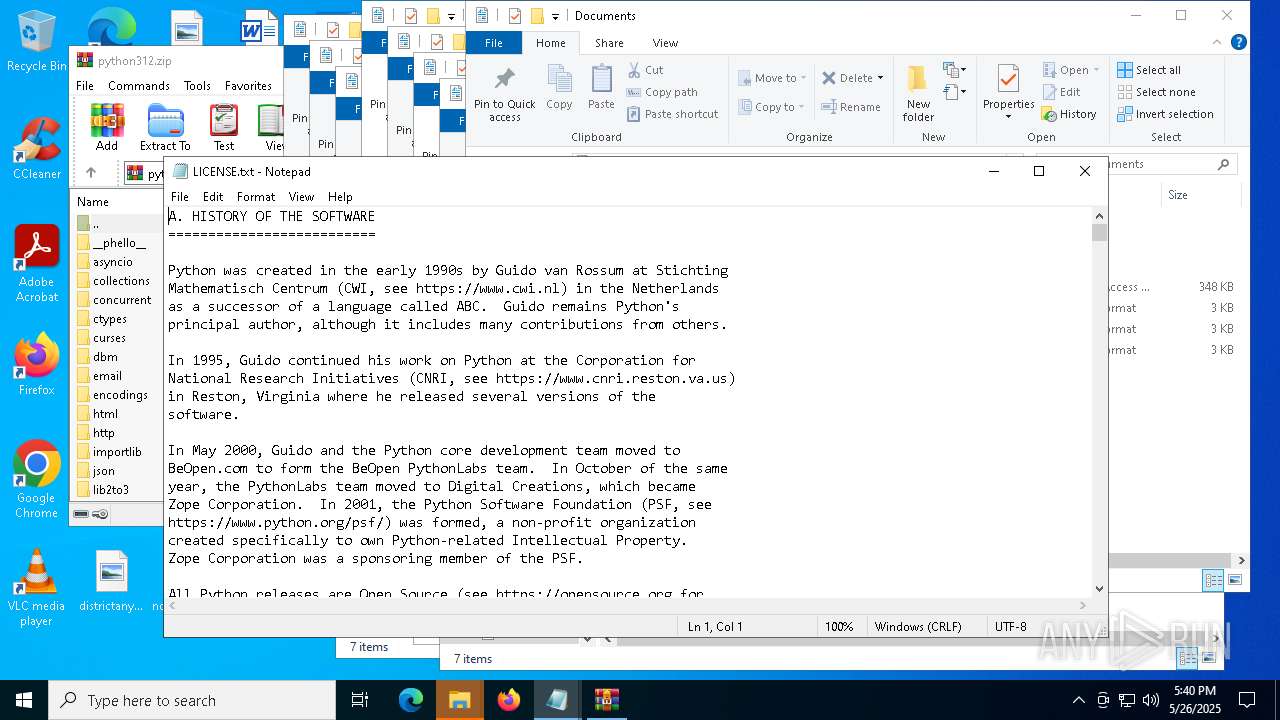Expand Move to dropdown
Image resolution: width=1280 pixels, height=720 pixels.
tap(805, 78)
